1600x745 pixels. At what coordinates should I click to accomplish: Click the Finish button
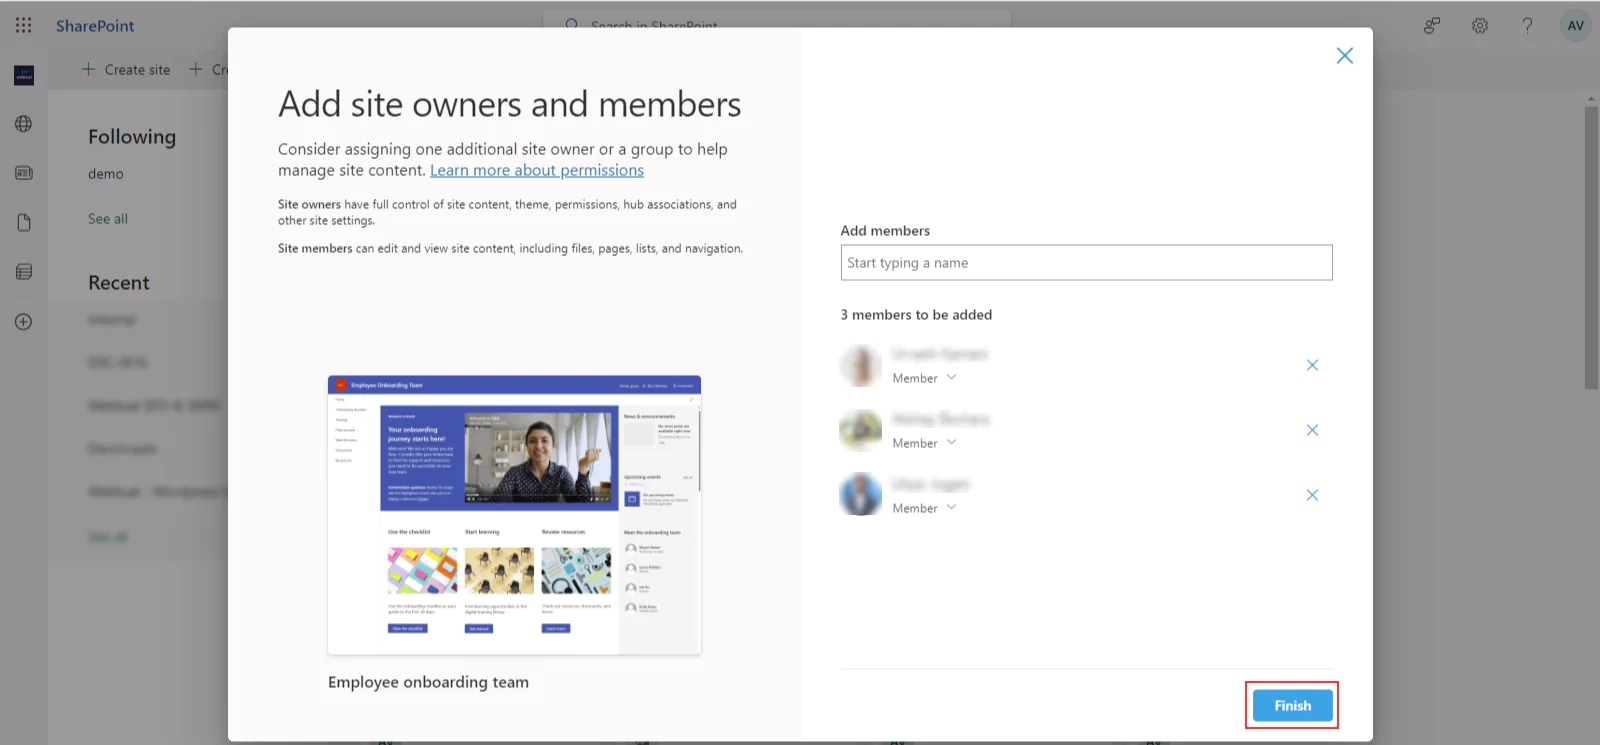pos(1292,705)
